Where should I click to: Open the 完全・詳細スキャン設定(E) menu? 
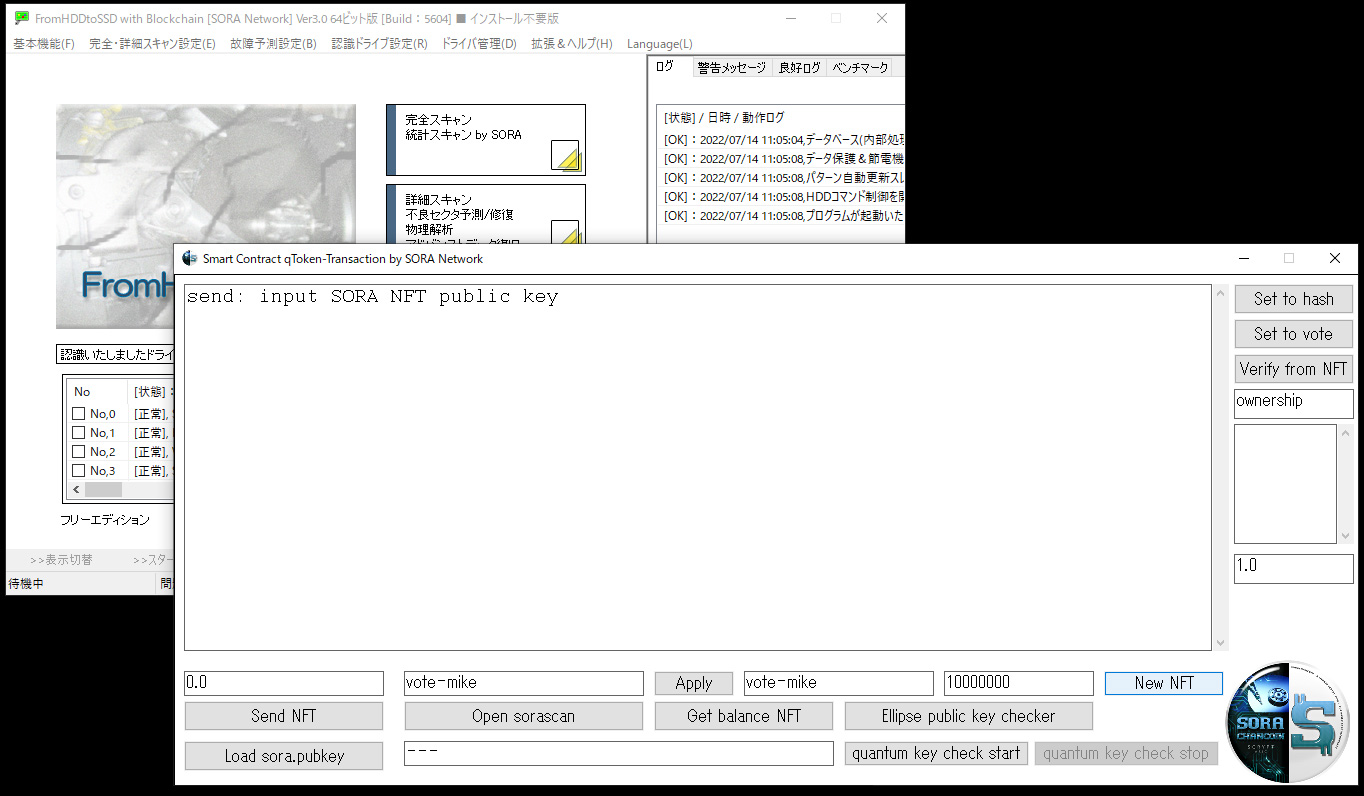point(152,44)
